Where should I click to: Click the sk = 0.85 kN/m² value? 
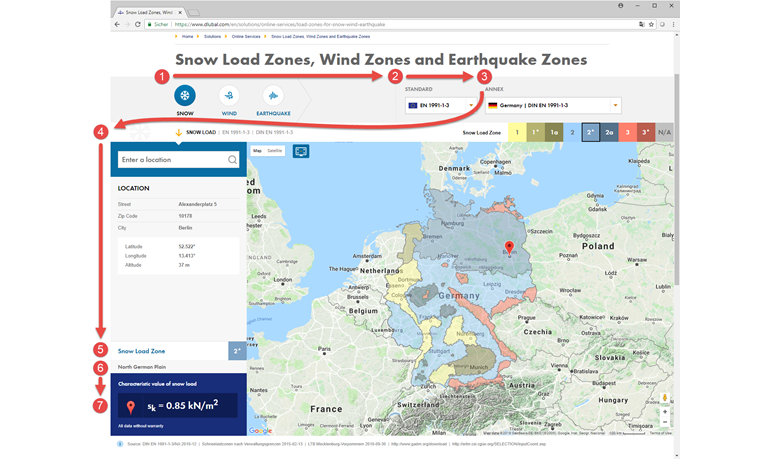[183, 406]
